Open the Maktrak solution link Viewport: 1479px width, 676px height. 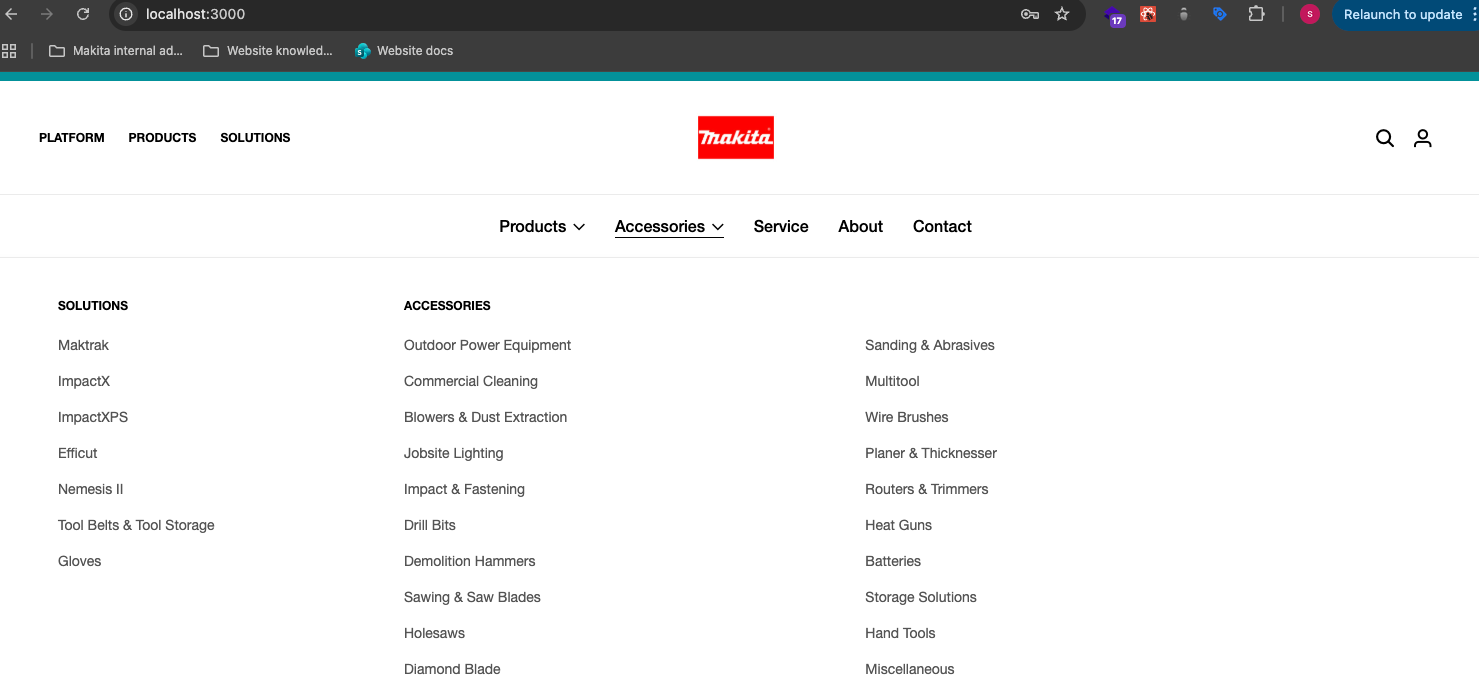[83, 345]
